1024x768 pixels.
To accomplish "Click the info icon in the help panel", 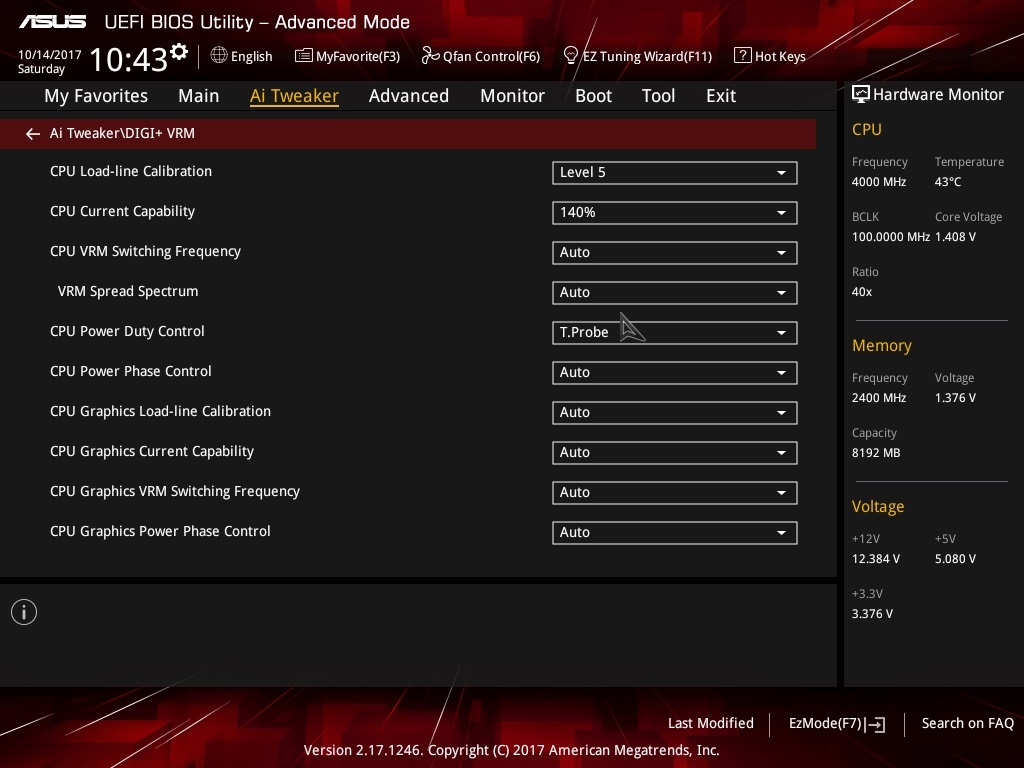I will pyautogui.click(x=24, y=612).
